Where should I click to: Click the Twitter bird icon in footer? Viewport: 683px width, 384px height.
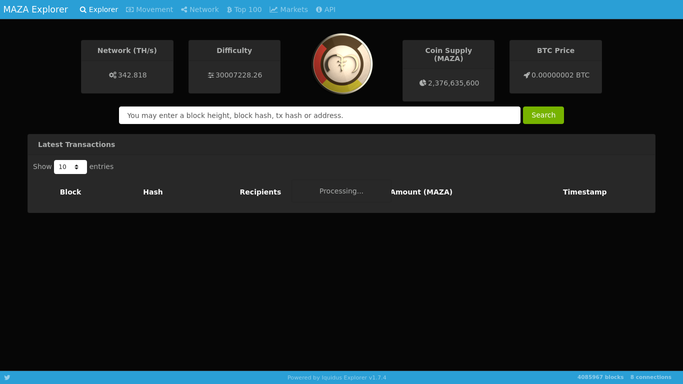(7, 377)
